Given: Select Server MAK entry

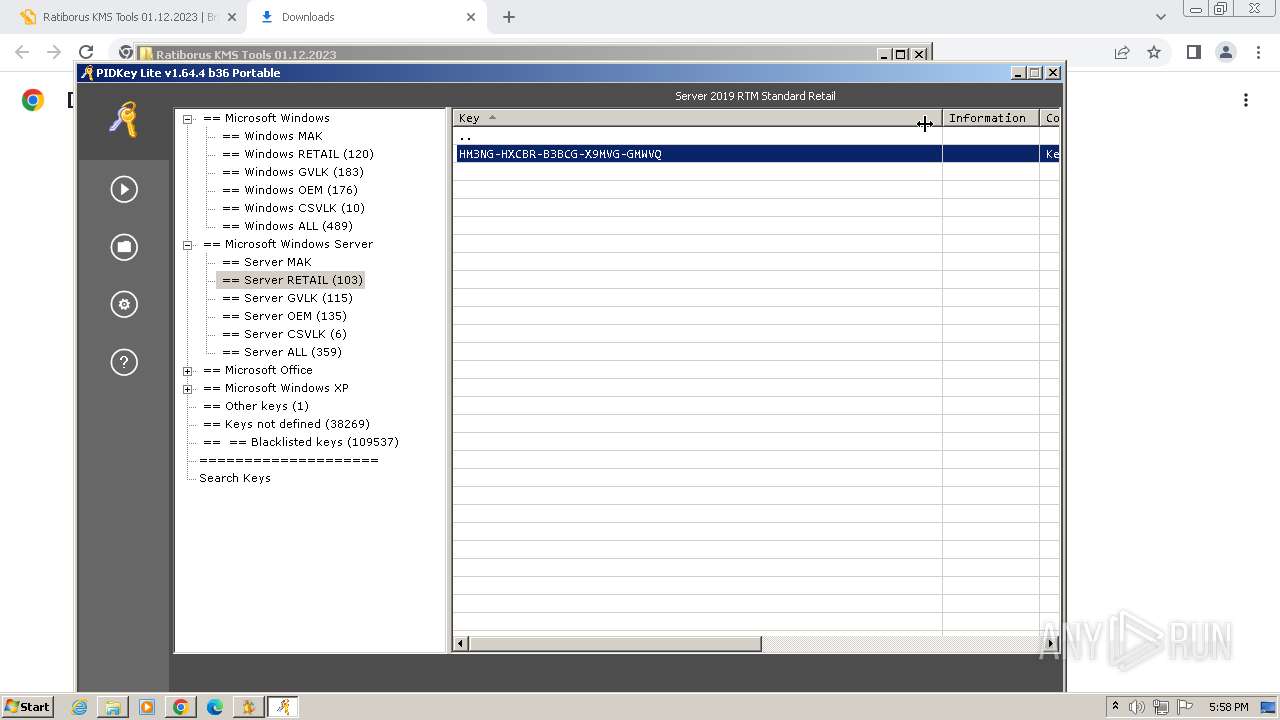Looking at the screenshot, I should (267, 262).
